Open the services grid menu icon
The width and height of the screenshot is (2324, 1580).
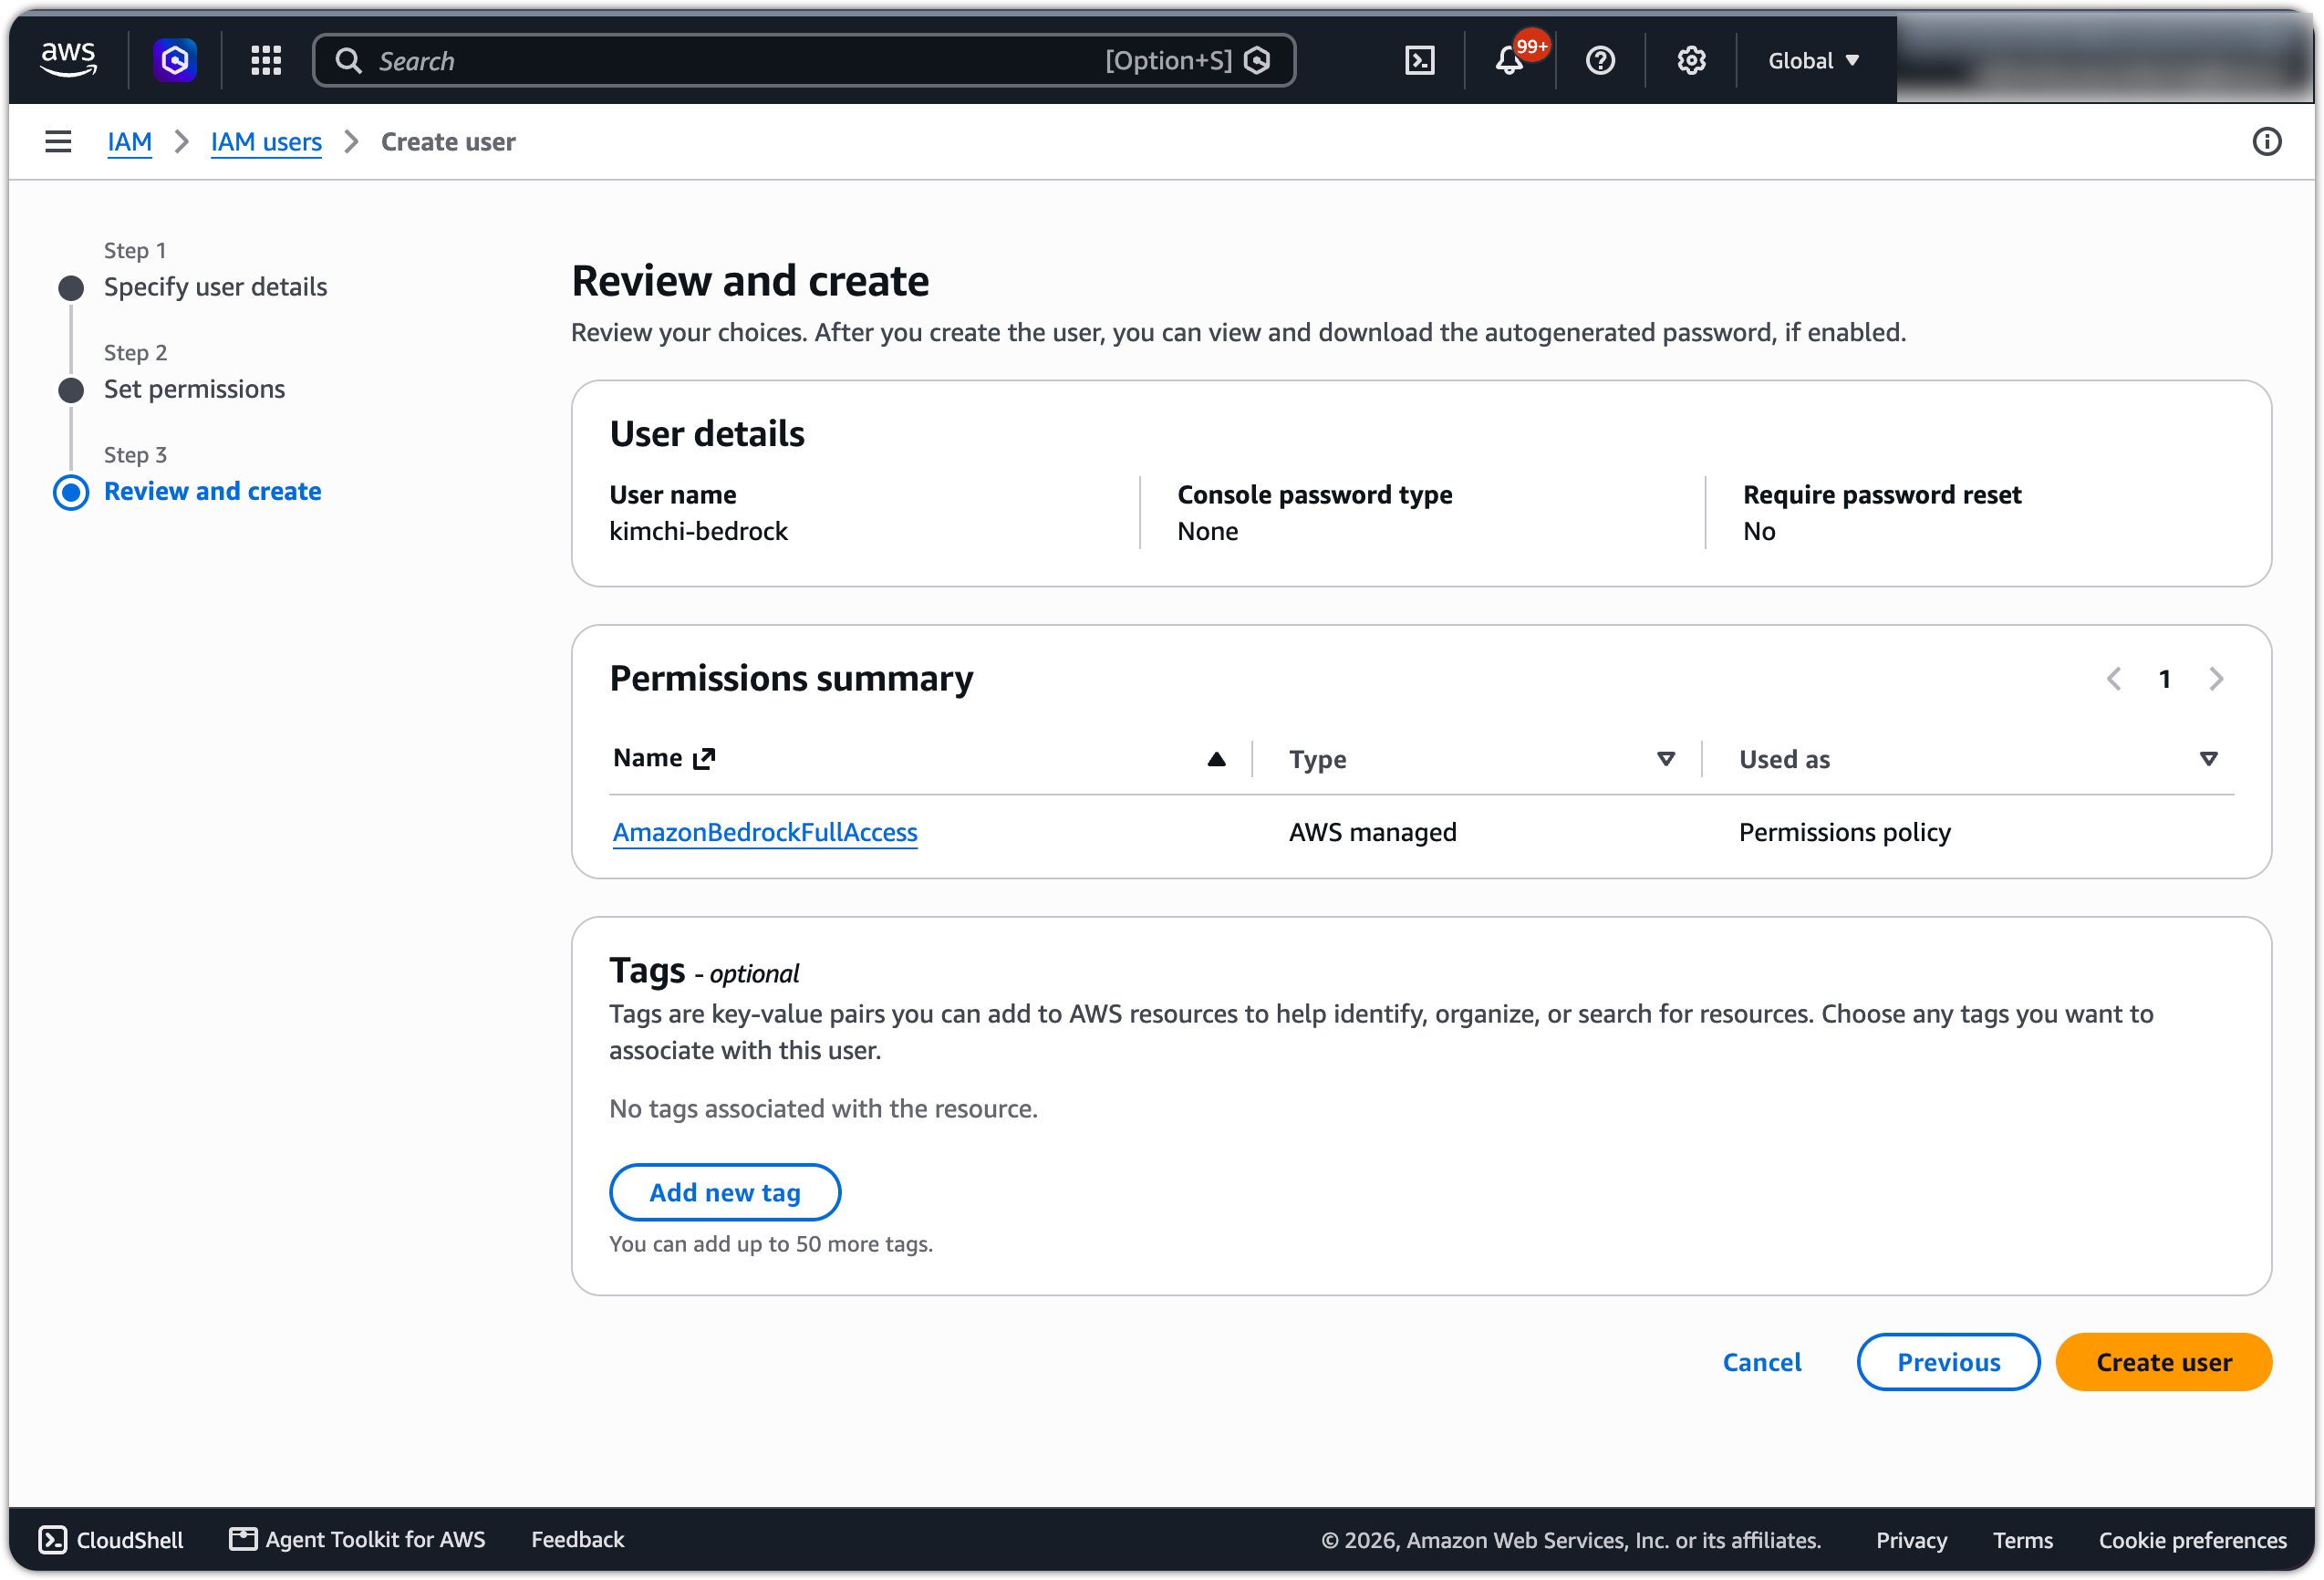coord(266,60)
